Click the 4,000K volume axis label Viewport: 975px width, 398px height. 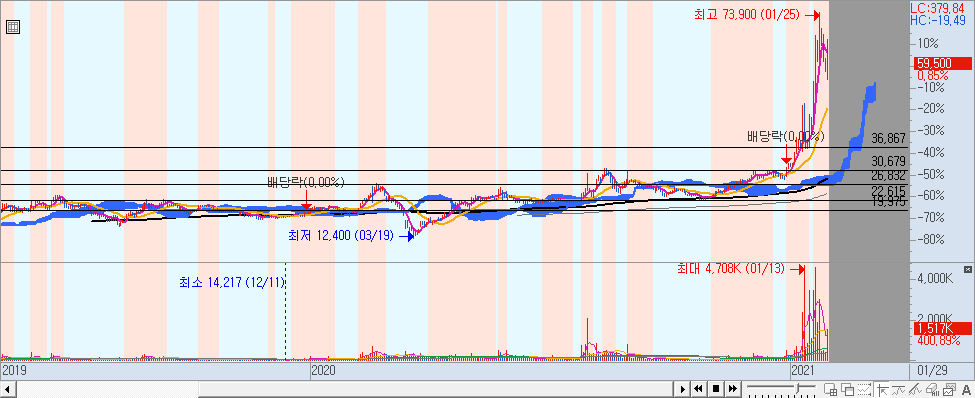pos(935,278)
